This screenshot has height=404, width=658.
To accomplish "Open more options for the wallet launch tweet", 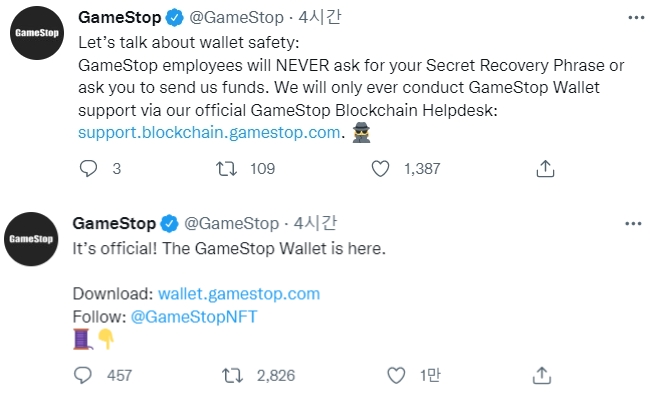I will [637, 223].
